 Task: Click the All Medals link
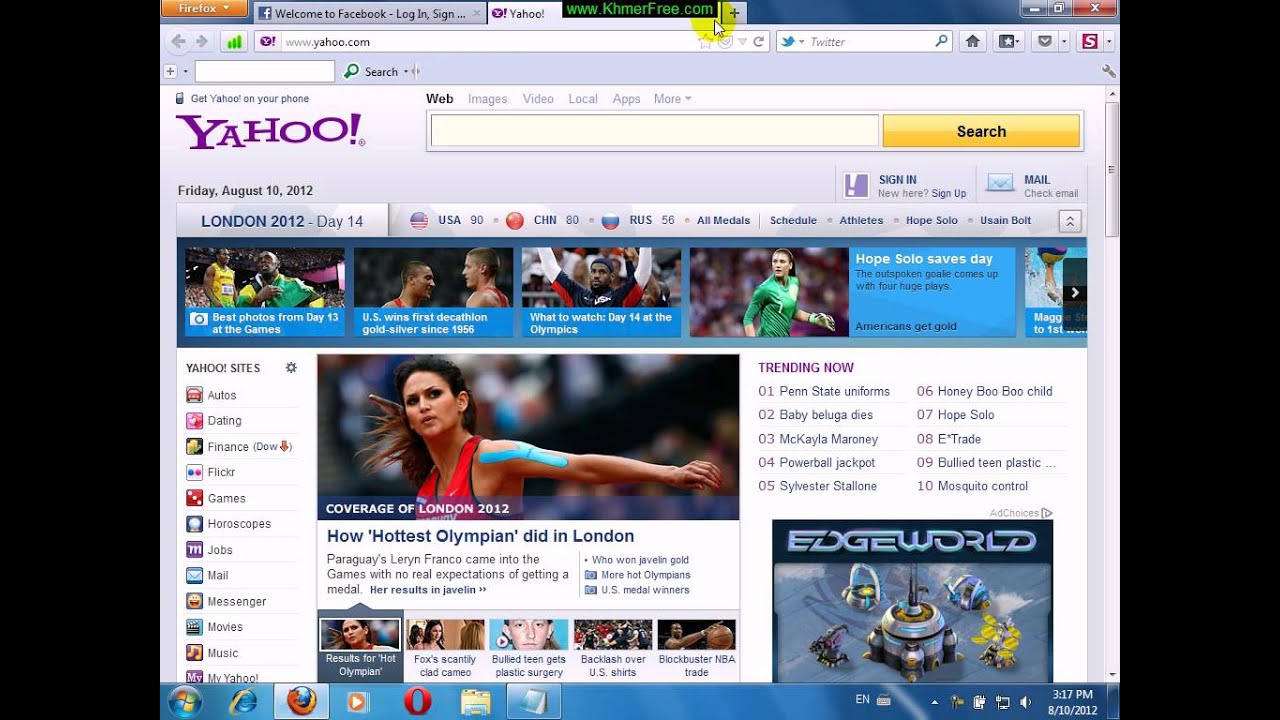(x=723, y=220)
